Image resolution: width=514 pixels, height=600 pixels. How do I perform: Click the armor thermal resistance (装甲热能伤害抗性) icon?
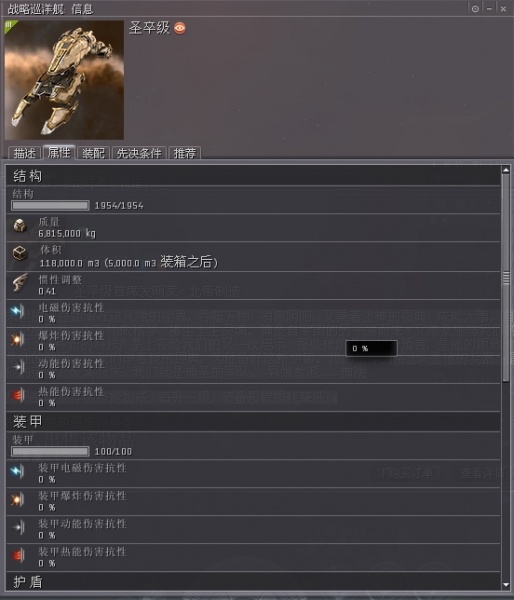point(18,555)
